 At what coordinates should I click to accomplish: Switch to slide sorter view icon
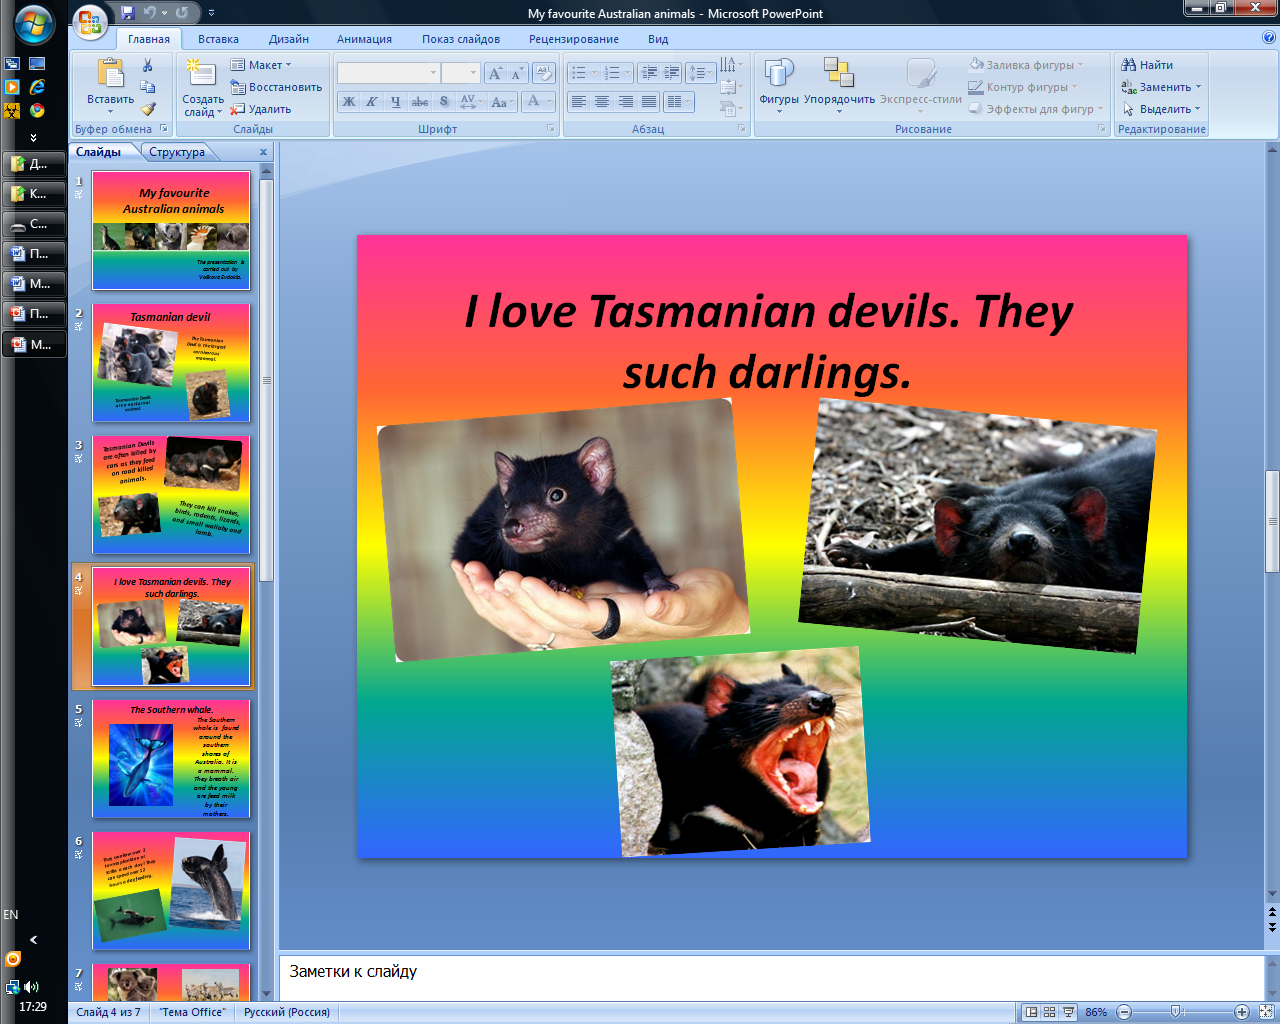[x=1049, y=1012]
